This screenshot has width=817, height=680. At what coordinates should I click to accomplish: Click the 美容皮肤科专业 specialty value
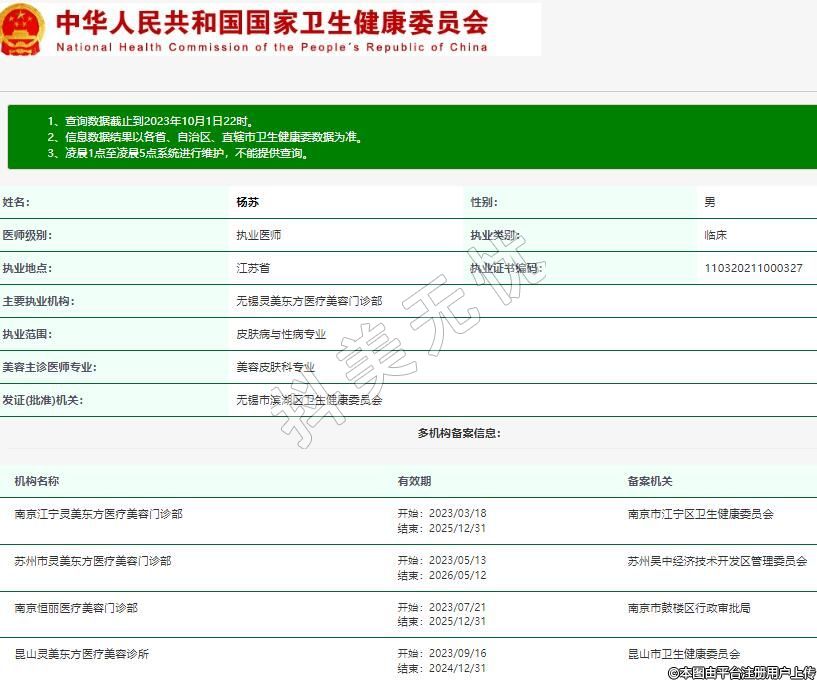coord(275,367)
